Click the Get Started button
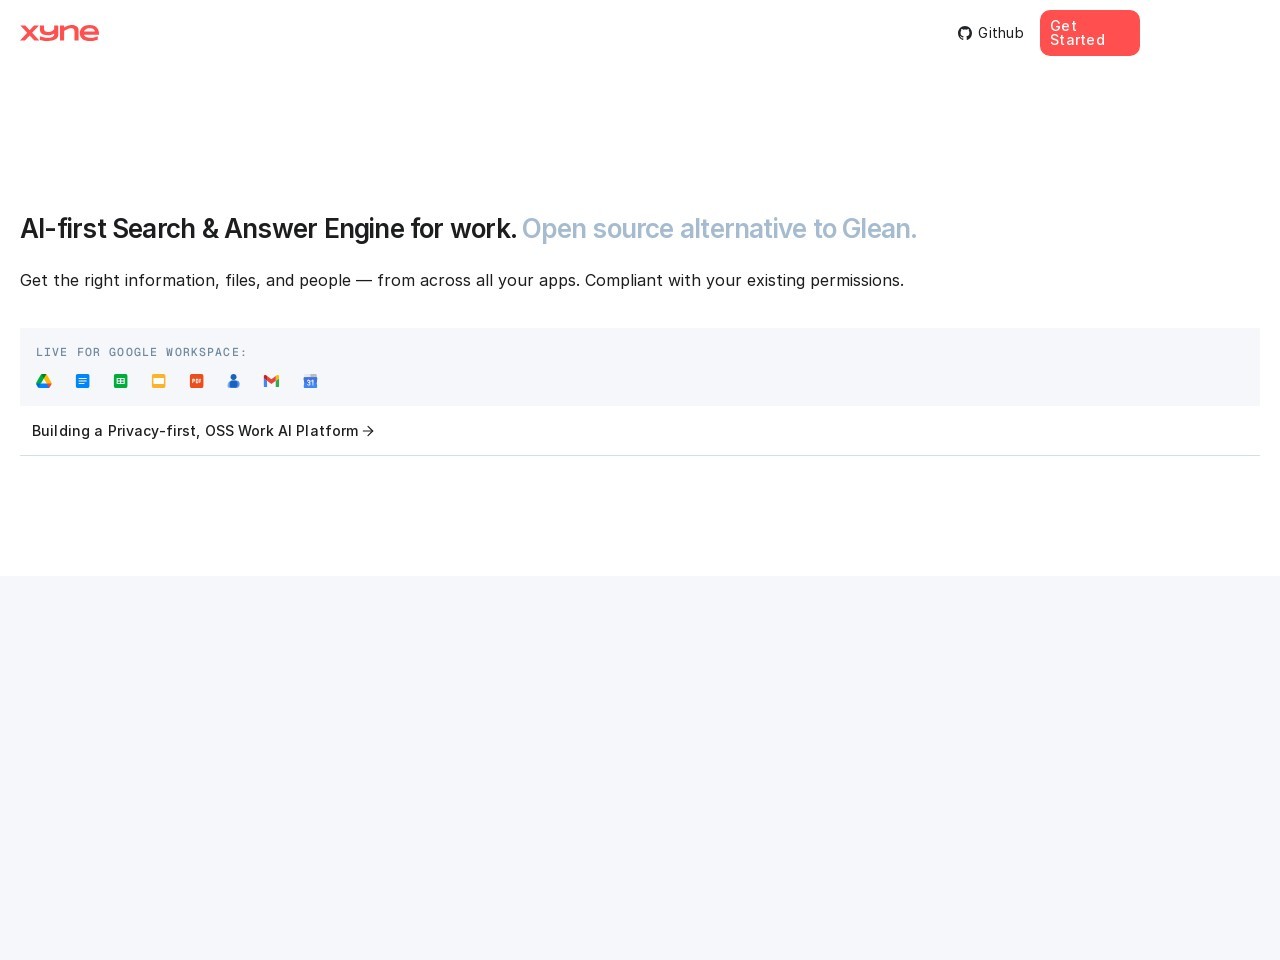The width and height of the screenshot is (1280, 960). [1090, 33]
